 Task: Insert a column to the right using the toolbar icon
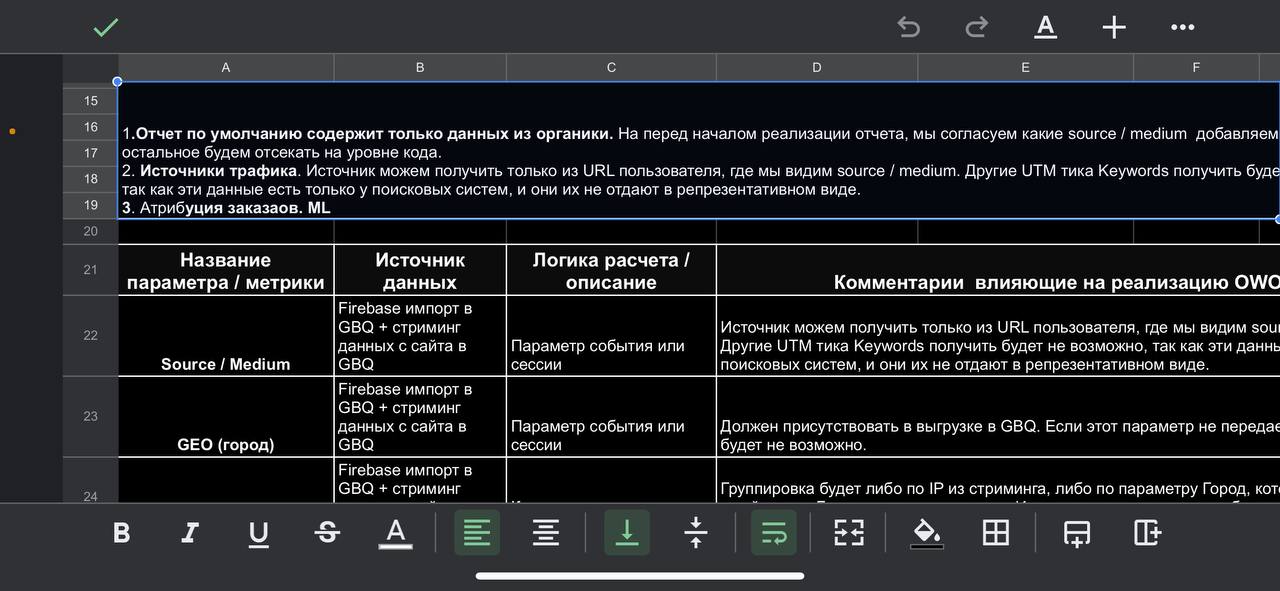tap(1147, 533)
